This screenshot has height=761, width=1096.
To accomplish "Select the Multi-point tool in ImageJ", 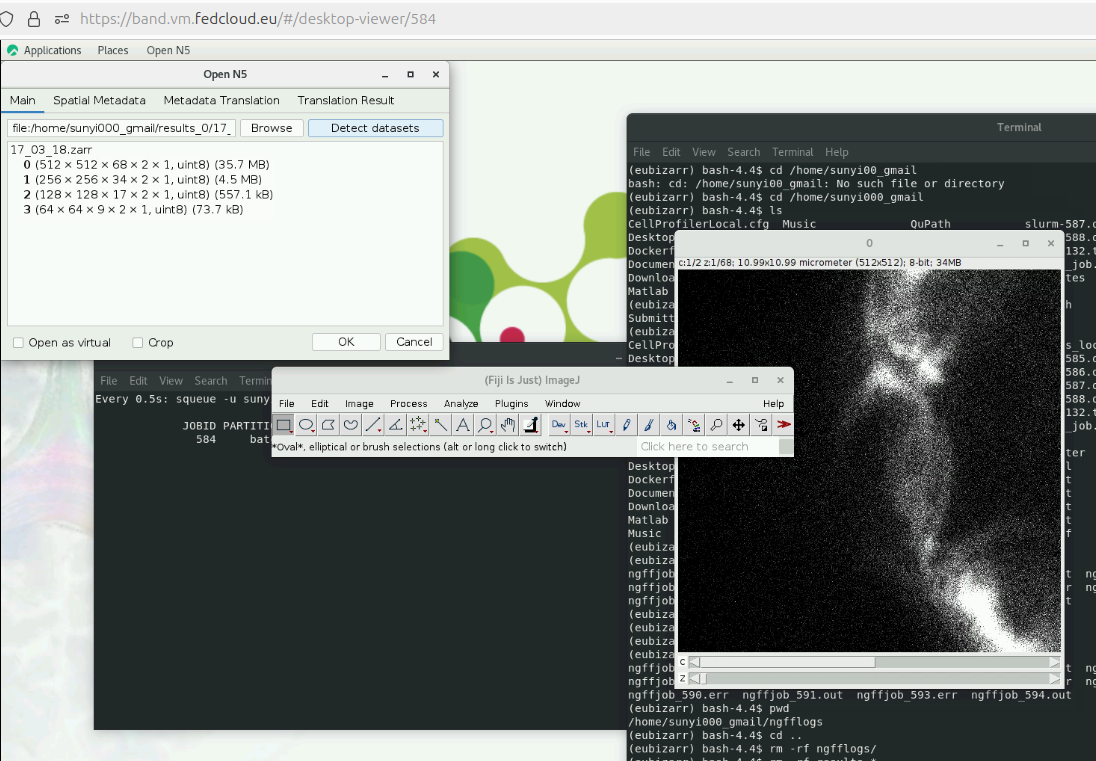I will (x=418, y=425).
